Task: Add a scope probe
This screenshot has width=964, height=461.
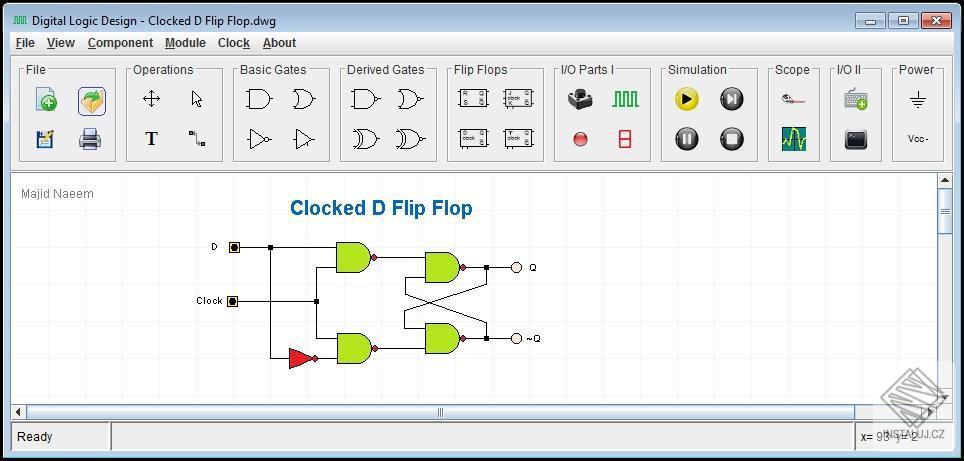Action: coord(794,99)
